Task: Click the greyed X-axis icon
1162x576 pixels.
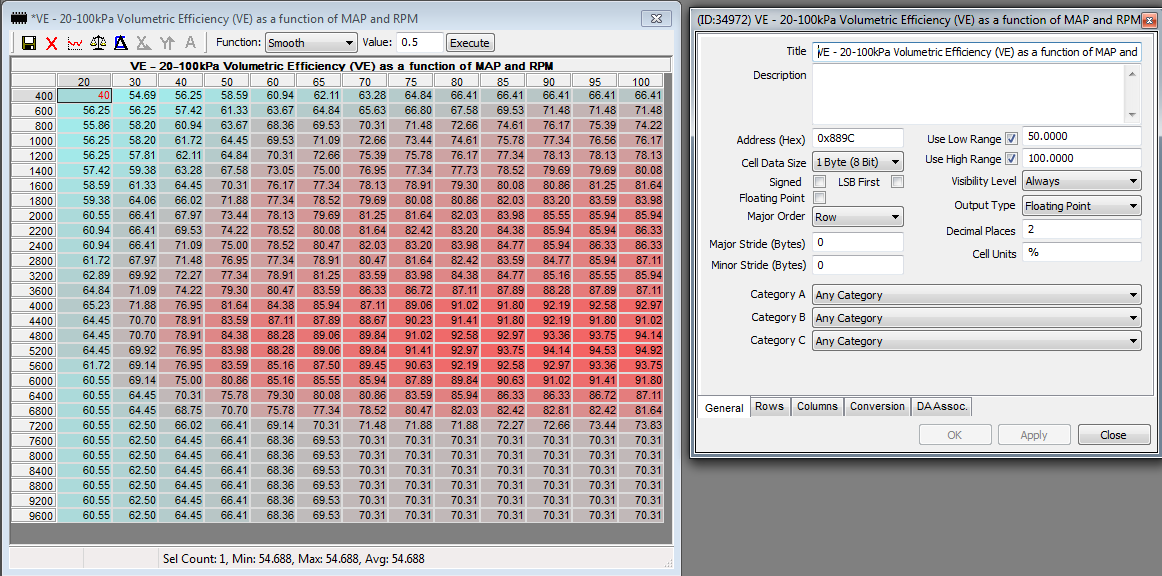Action: pyautogui.click(x=144, y=43)
